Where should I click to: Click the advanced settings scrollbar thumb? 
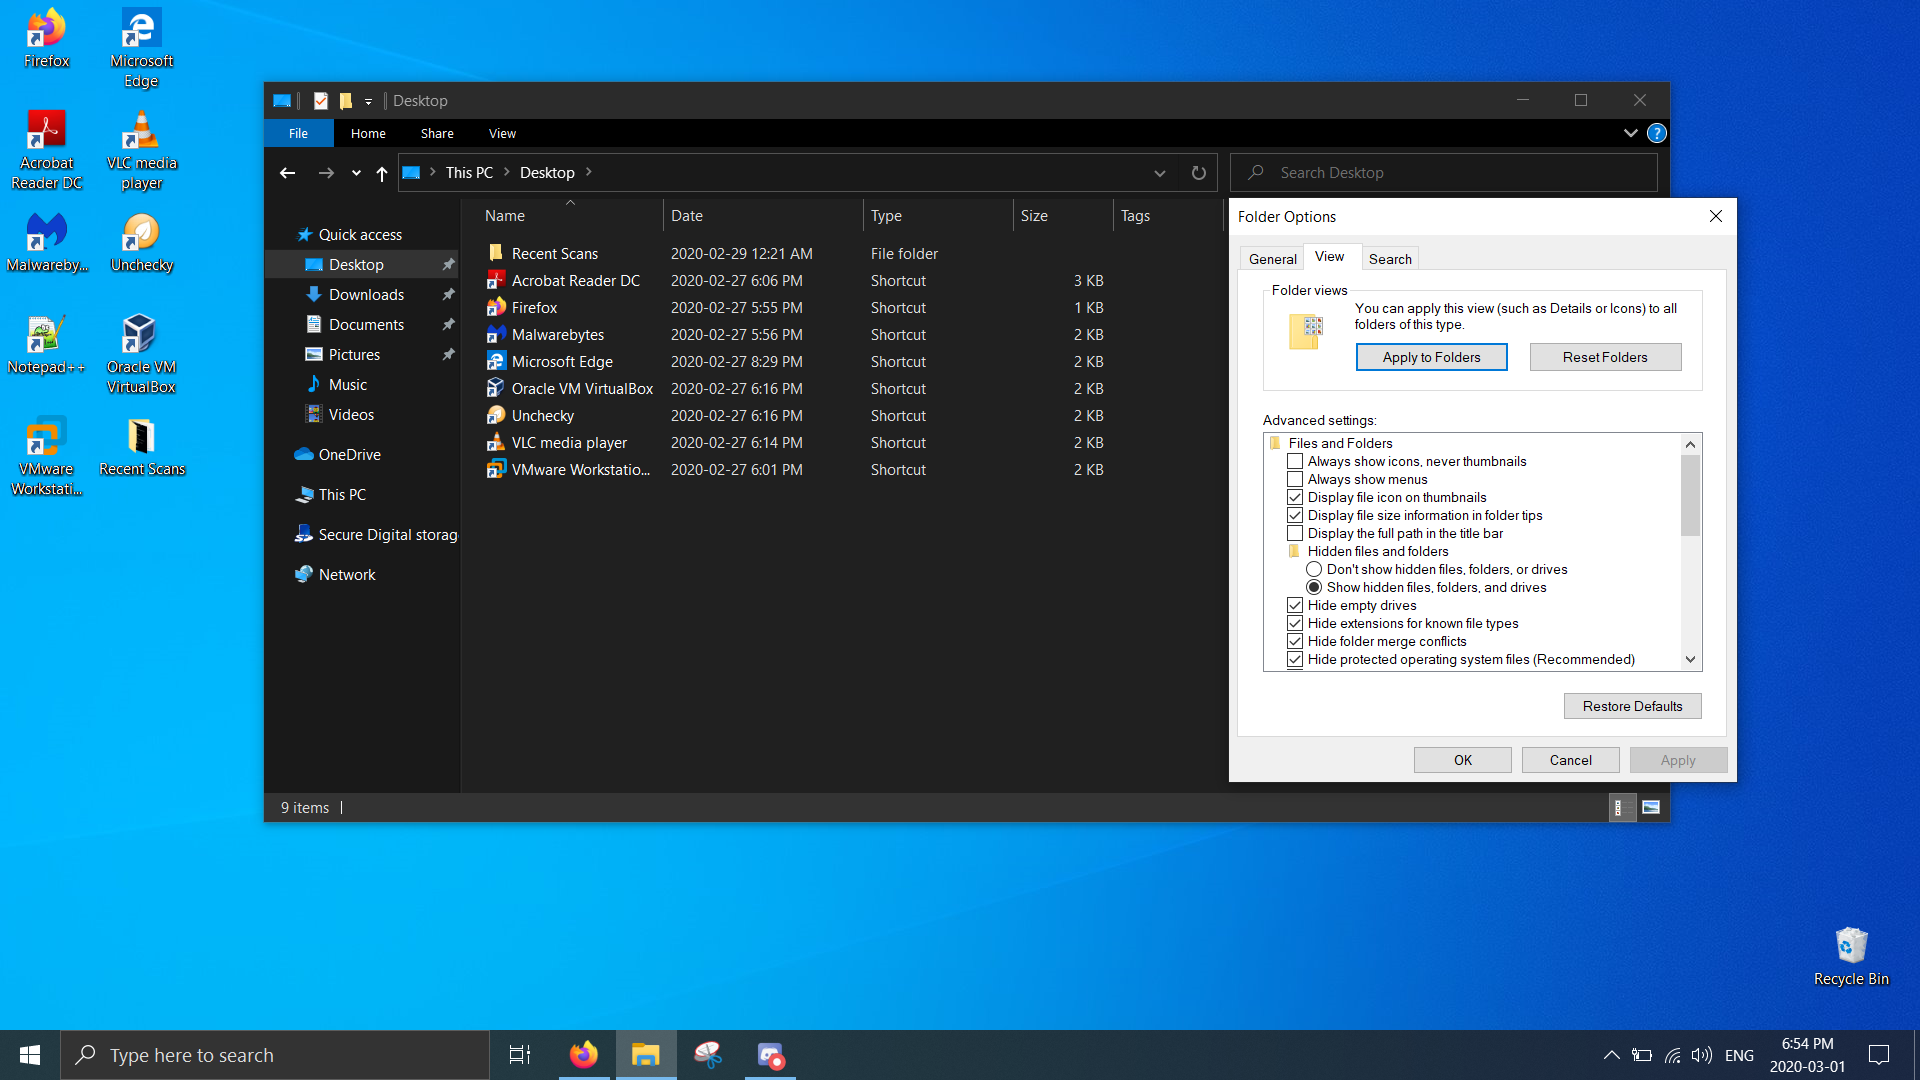coord(1690,495)
